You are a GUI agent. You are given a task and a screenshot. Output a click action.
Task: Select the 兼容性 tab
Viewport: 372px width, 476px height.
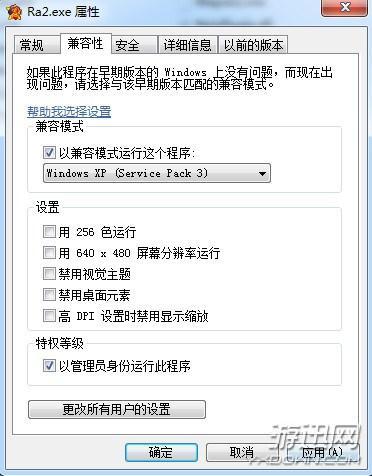point(86,43)
